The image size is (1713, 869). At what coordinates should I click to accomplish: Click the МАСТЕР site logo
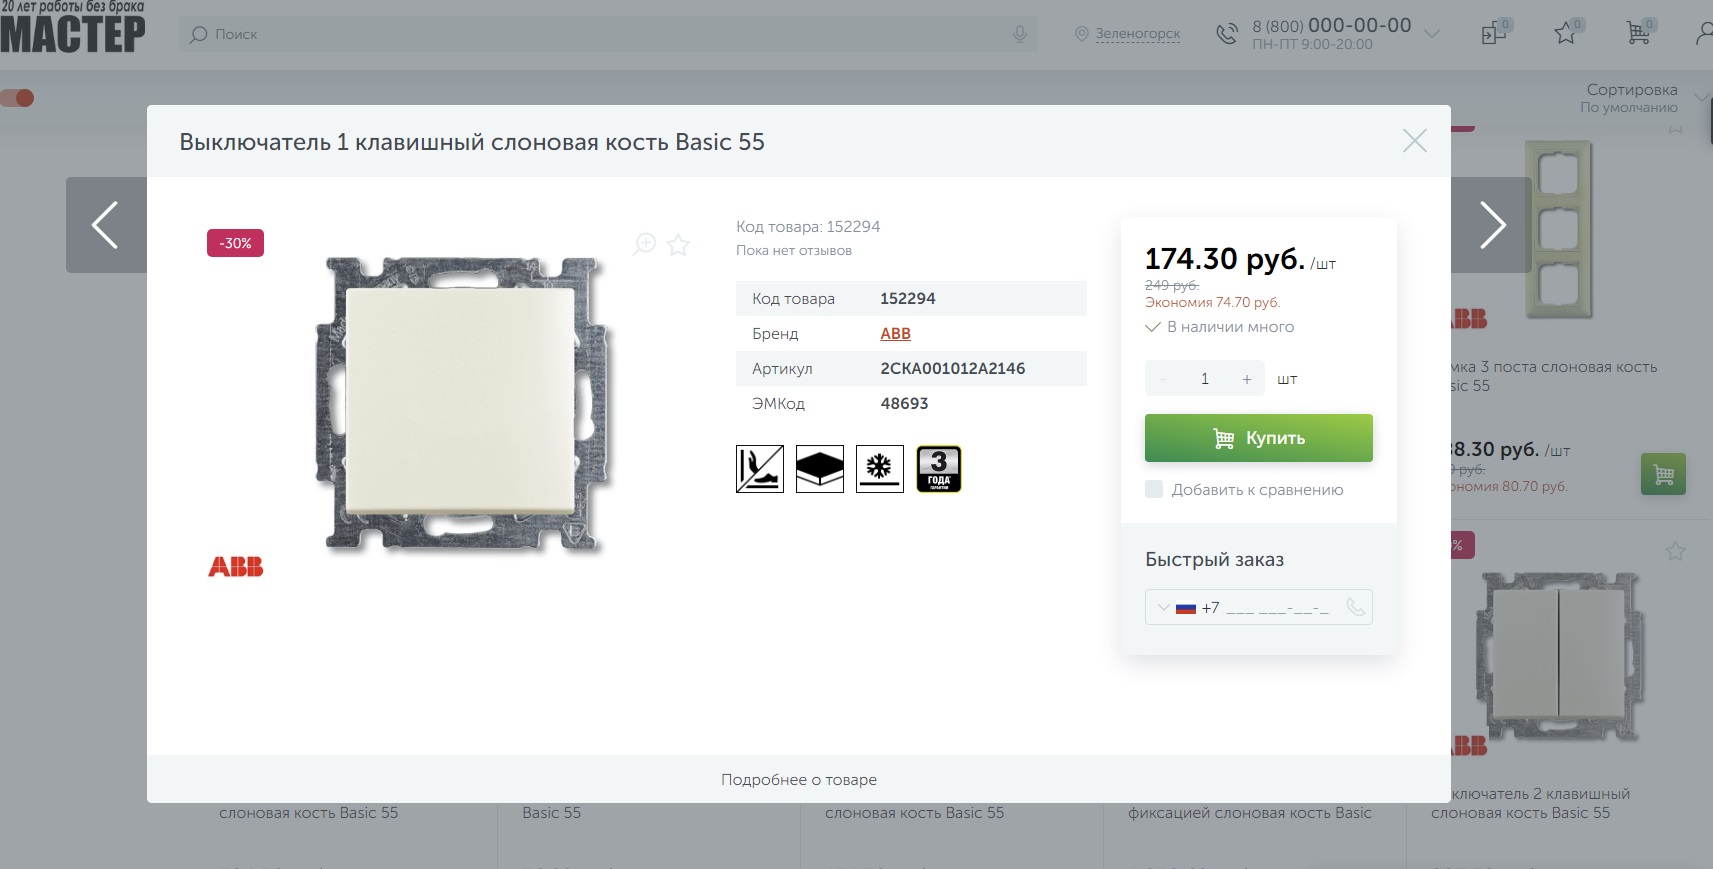tap(72, 27)
